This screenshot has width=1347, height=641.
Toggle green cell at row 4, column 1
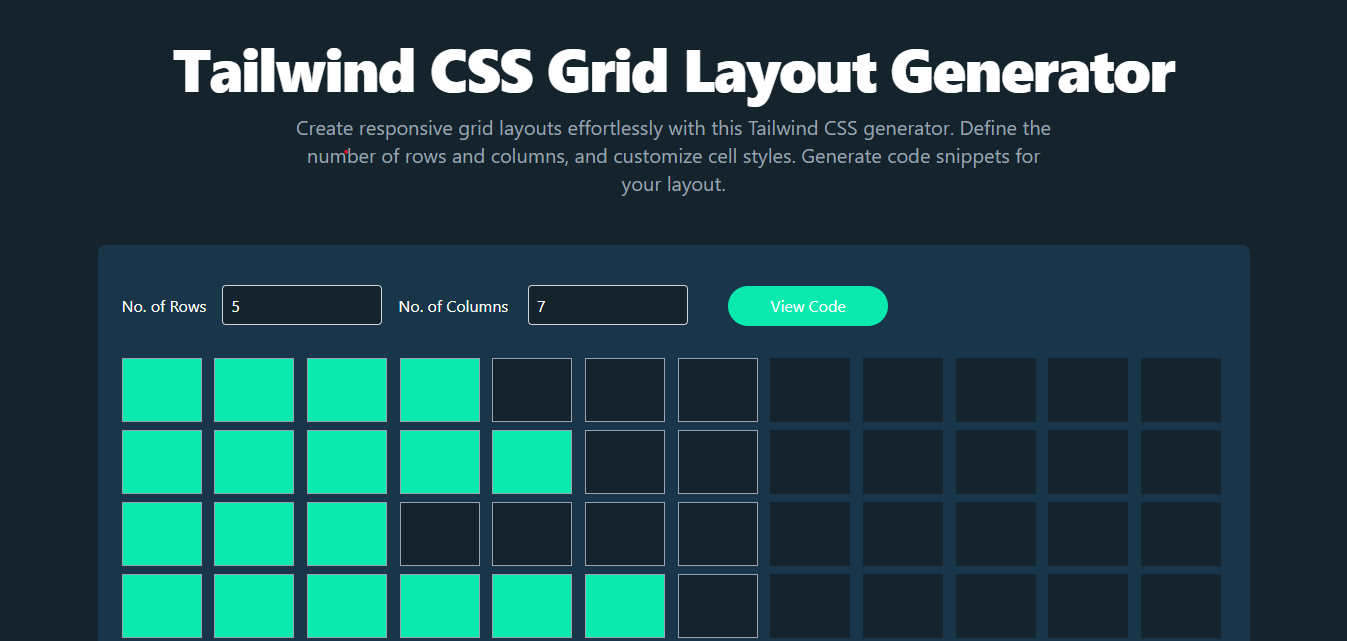[162, 606]
